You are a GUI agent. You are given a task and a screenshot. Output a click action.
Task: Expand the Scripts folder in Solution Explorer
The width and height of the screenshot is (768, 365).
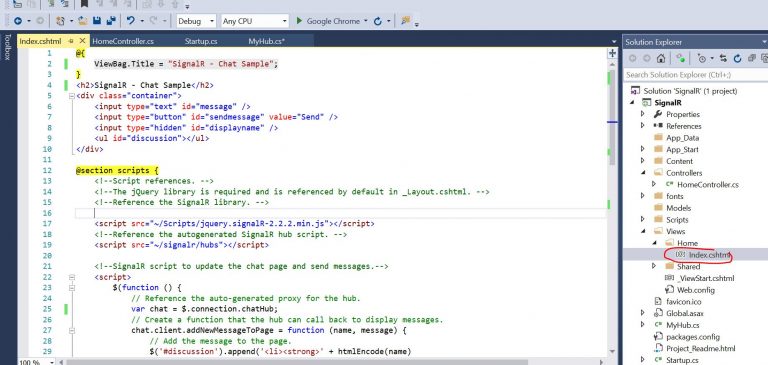pos(643,219)
